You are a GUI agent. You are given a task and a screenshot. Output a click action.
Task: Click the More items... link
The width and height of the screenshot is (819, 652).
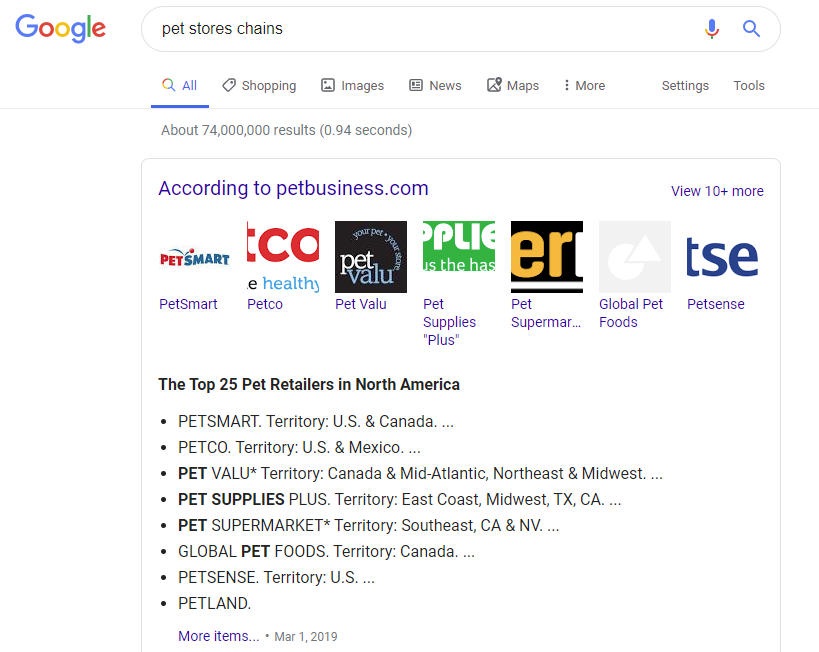pyautogui.click(x=218, y=636)
